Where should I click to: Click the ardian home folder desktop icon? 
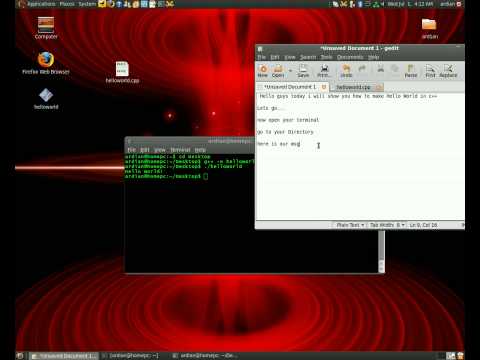(429, 28)
